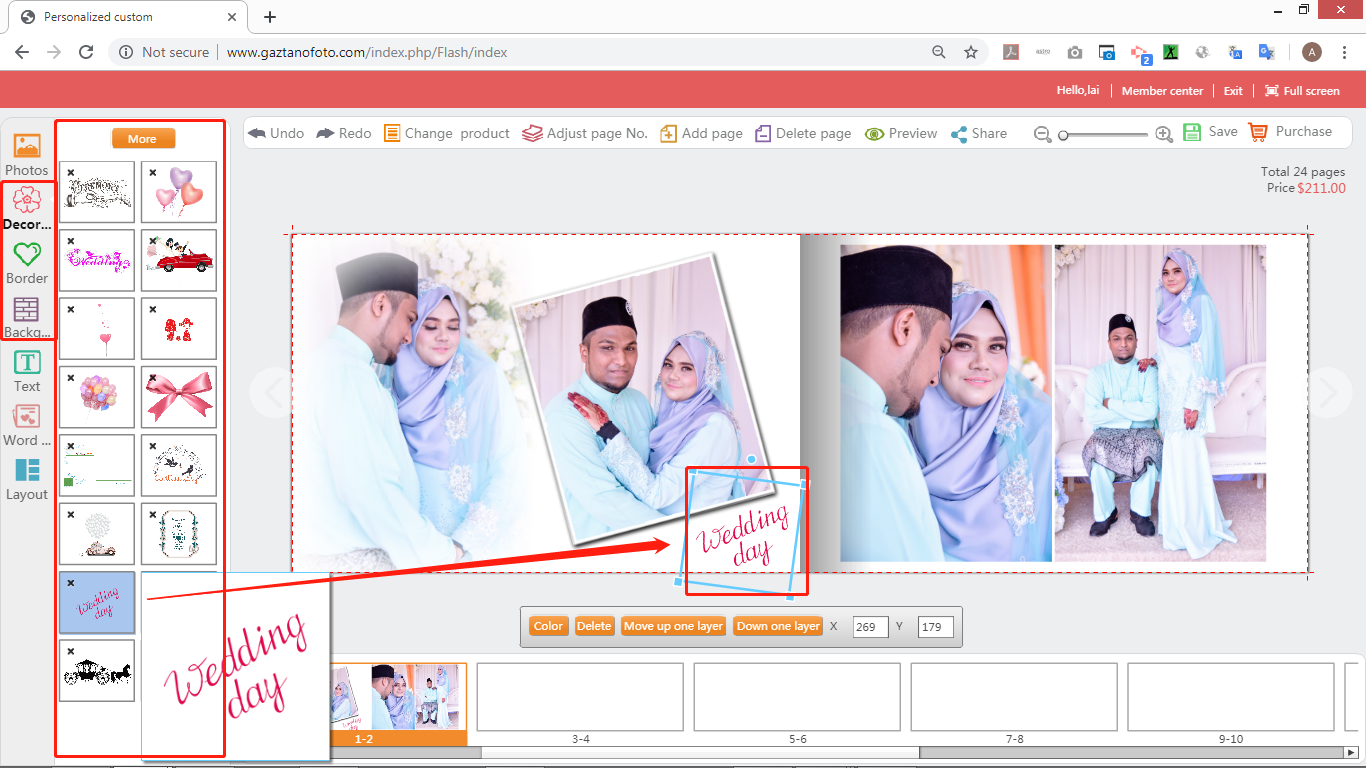Click the zoom out magnifier icon
The height and width of the screenshot is (768, 1366).
(x=1043, y=134)
